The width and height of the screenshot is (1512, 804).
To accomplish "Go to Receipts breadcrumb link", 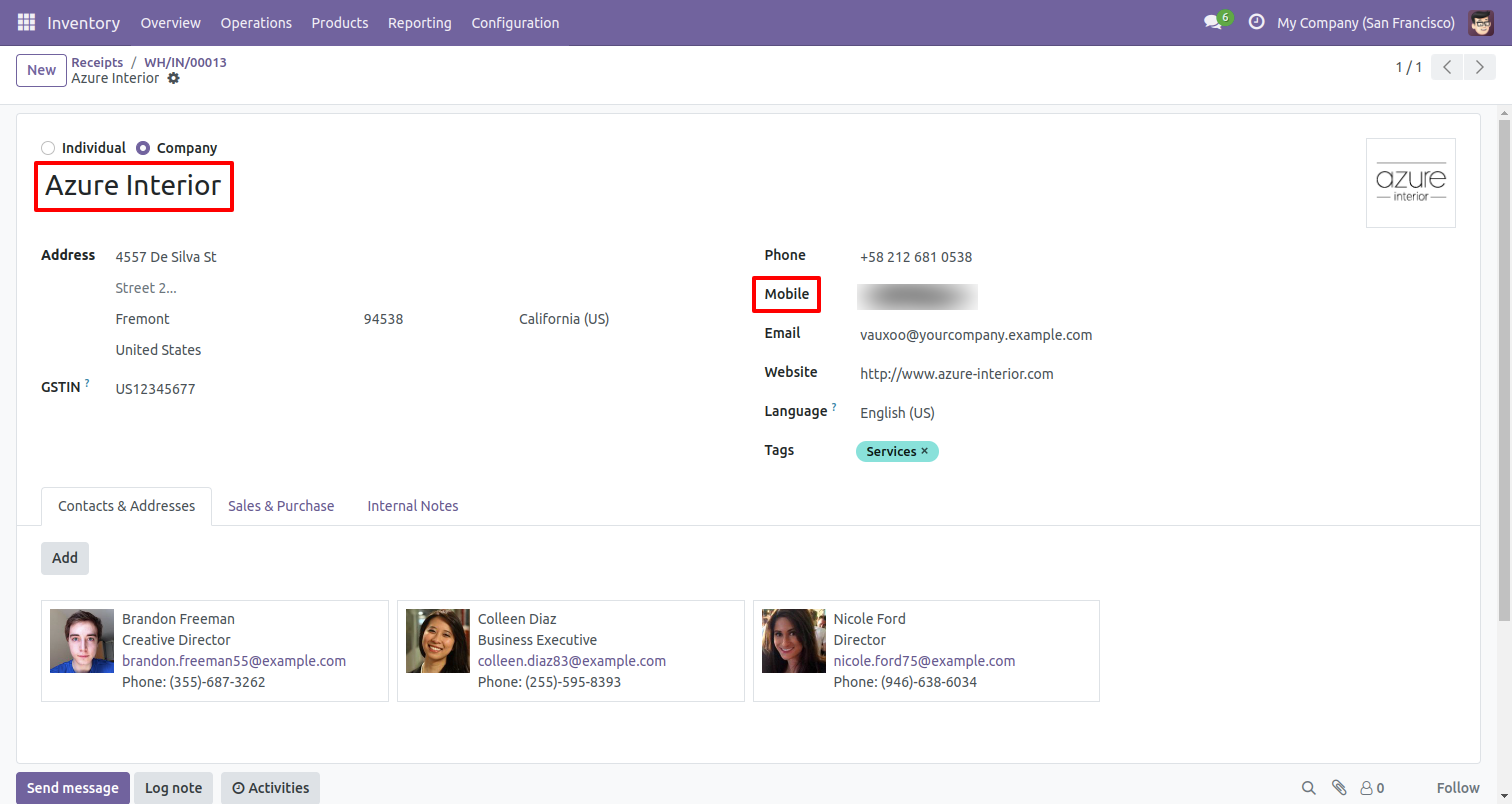I will click(97, 62).
